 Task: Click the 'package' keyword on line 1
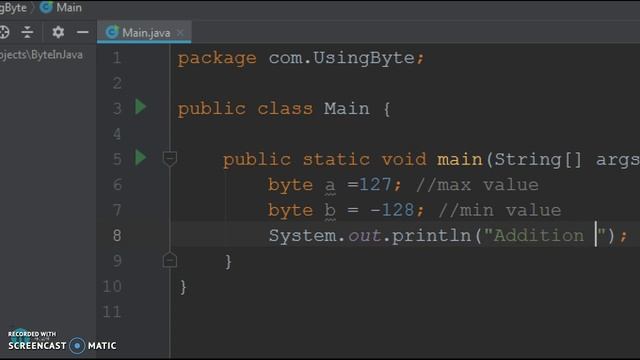[217, 59]
